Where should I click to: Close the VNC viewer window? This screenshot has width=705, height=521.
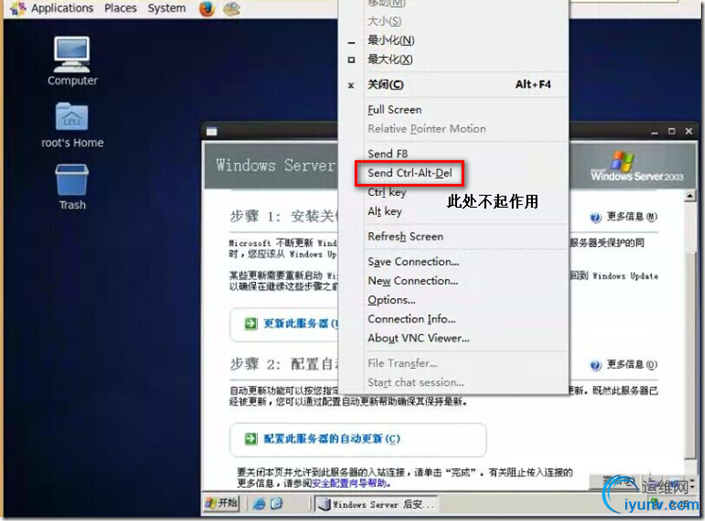click(x=688, y=131)
